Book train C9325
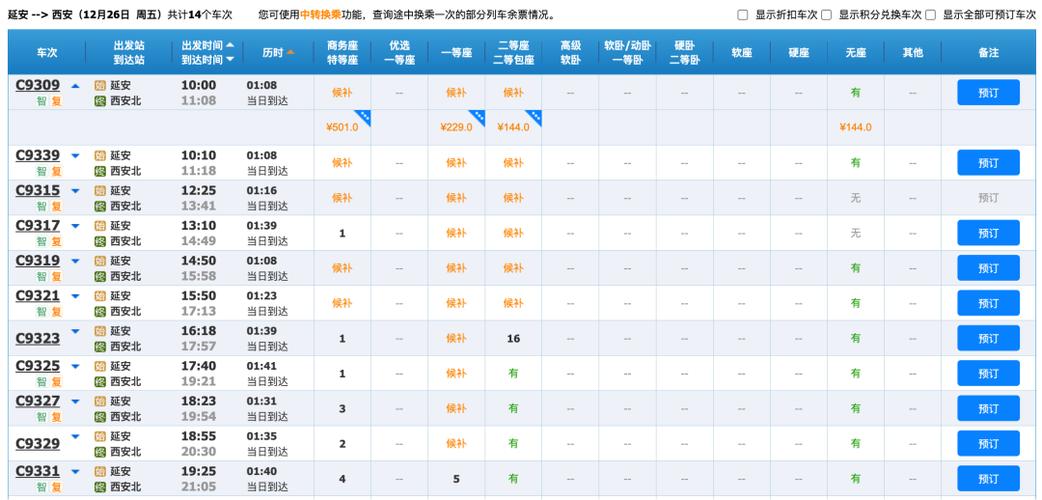Viewport: 1042px width, 500px height. (988, 373)
